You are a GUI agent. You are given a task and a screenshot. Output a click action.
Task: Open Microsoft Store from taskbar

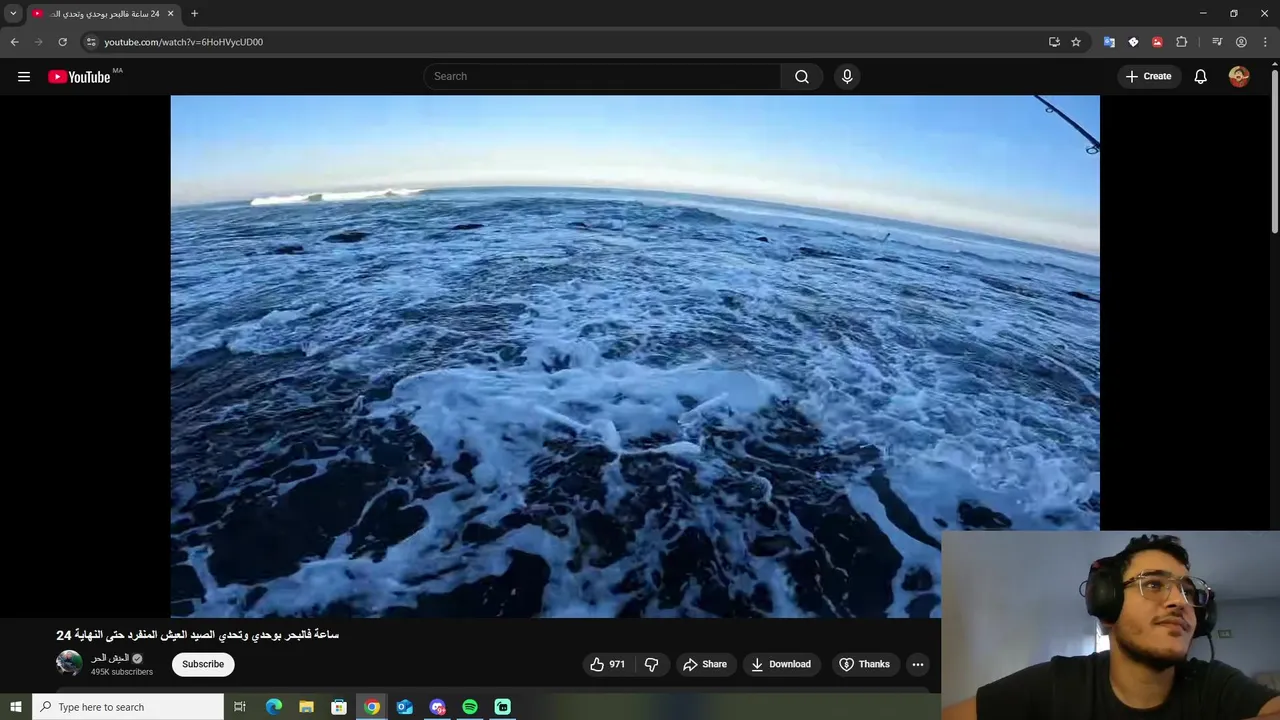pos(339,707)
